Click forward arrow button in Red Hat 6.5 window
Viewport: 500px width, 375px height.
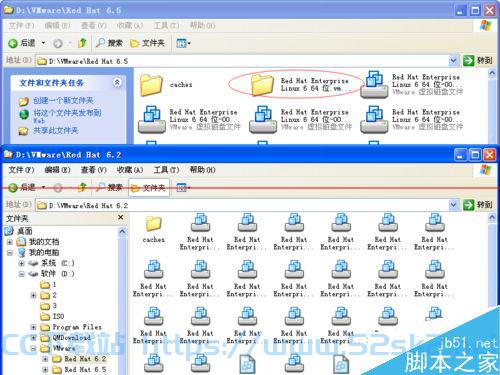click(58, 43)
